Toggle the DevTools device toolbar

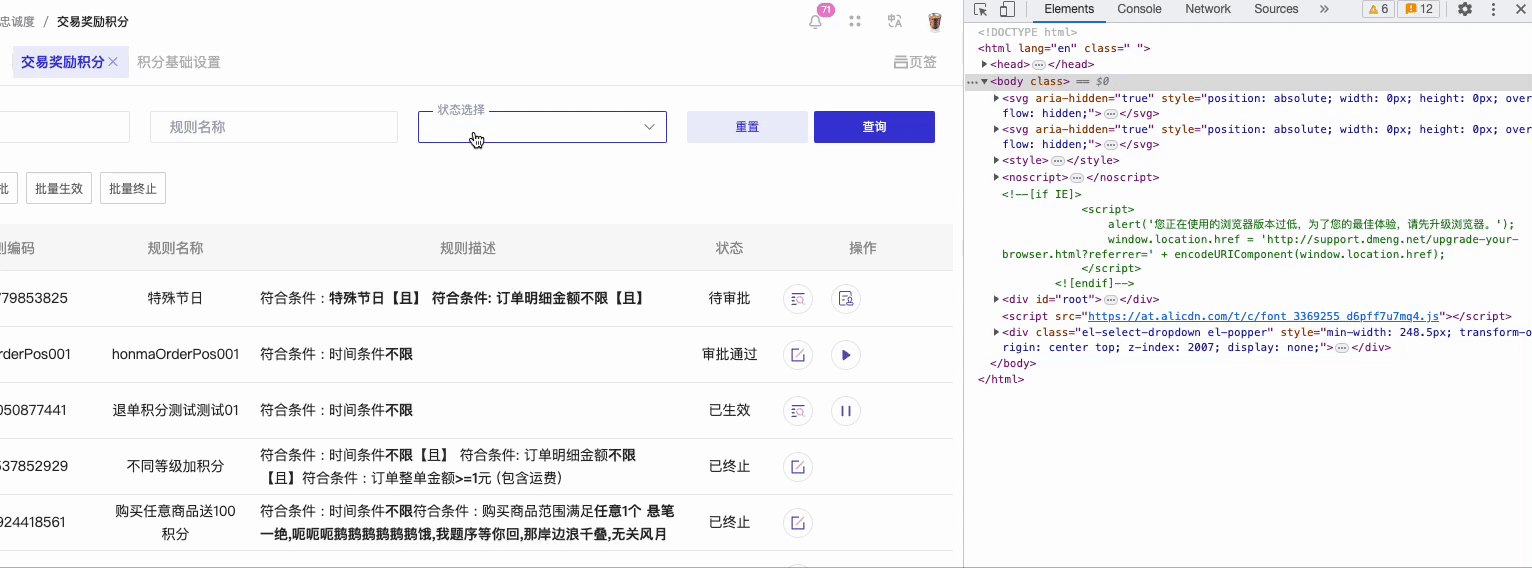pyautogui.click(x=1007, y=9)
